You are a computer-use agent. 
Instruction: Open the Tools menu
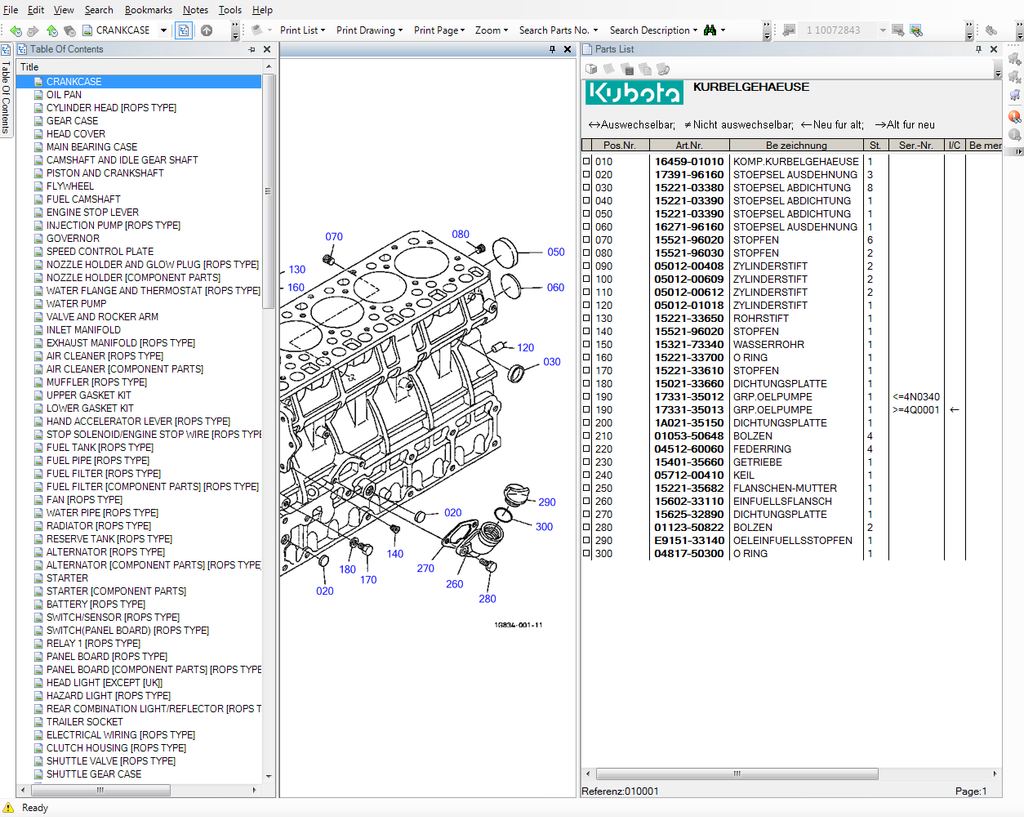pos(230,10)
